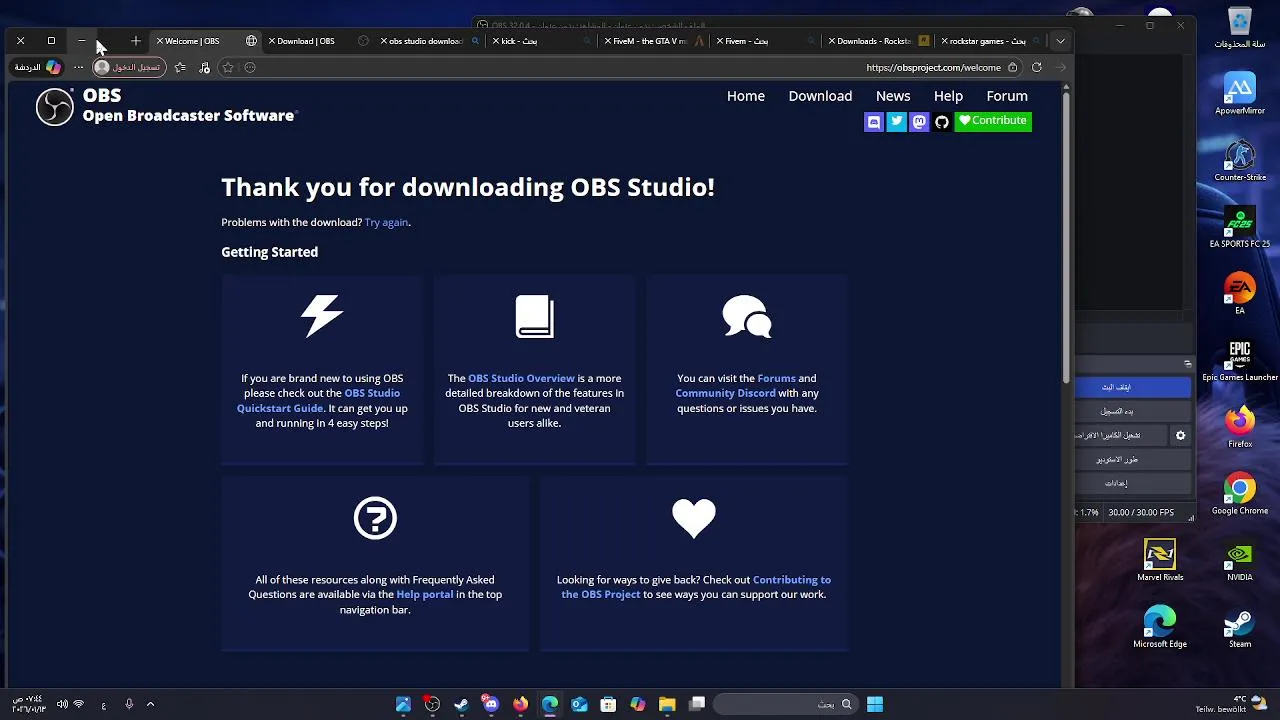Open the taskbar volume speaker icon
Viewport: 1280px width, 720px height.
point(62,704)
